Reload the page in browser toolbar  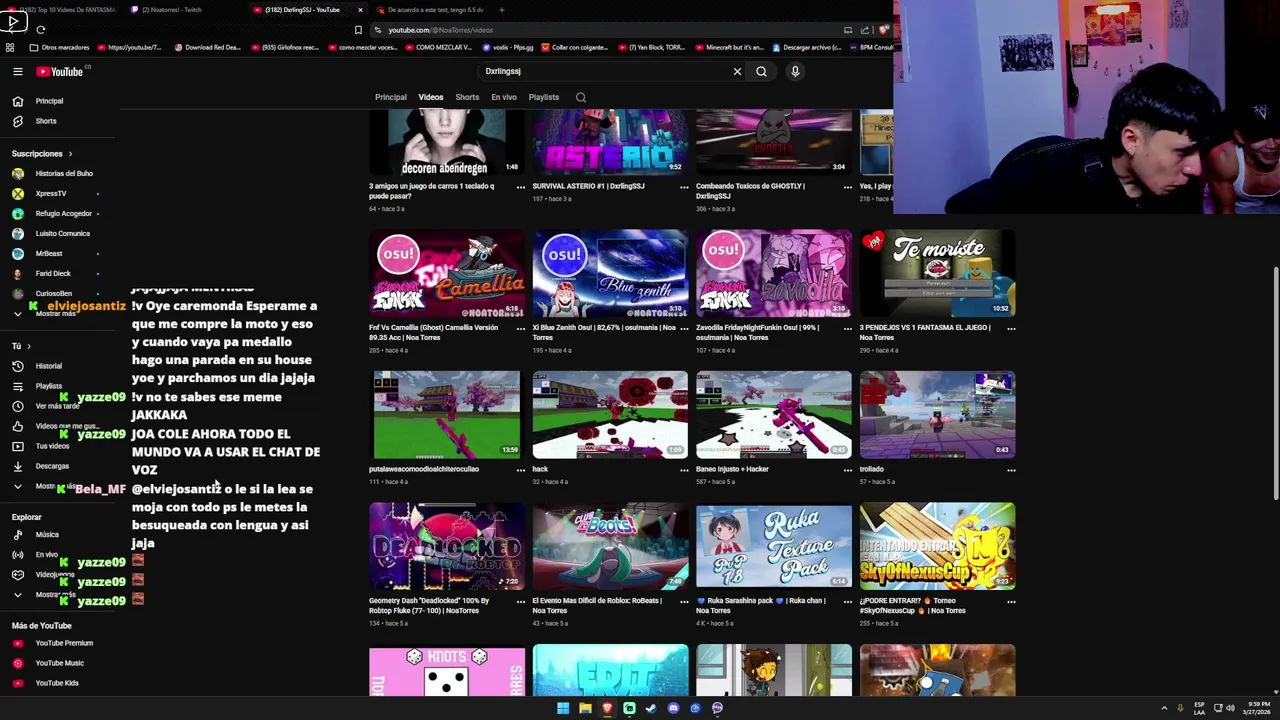pyautogui.click(x=41, y=30)
